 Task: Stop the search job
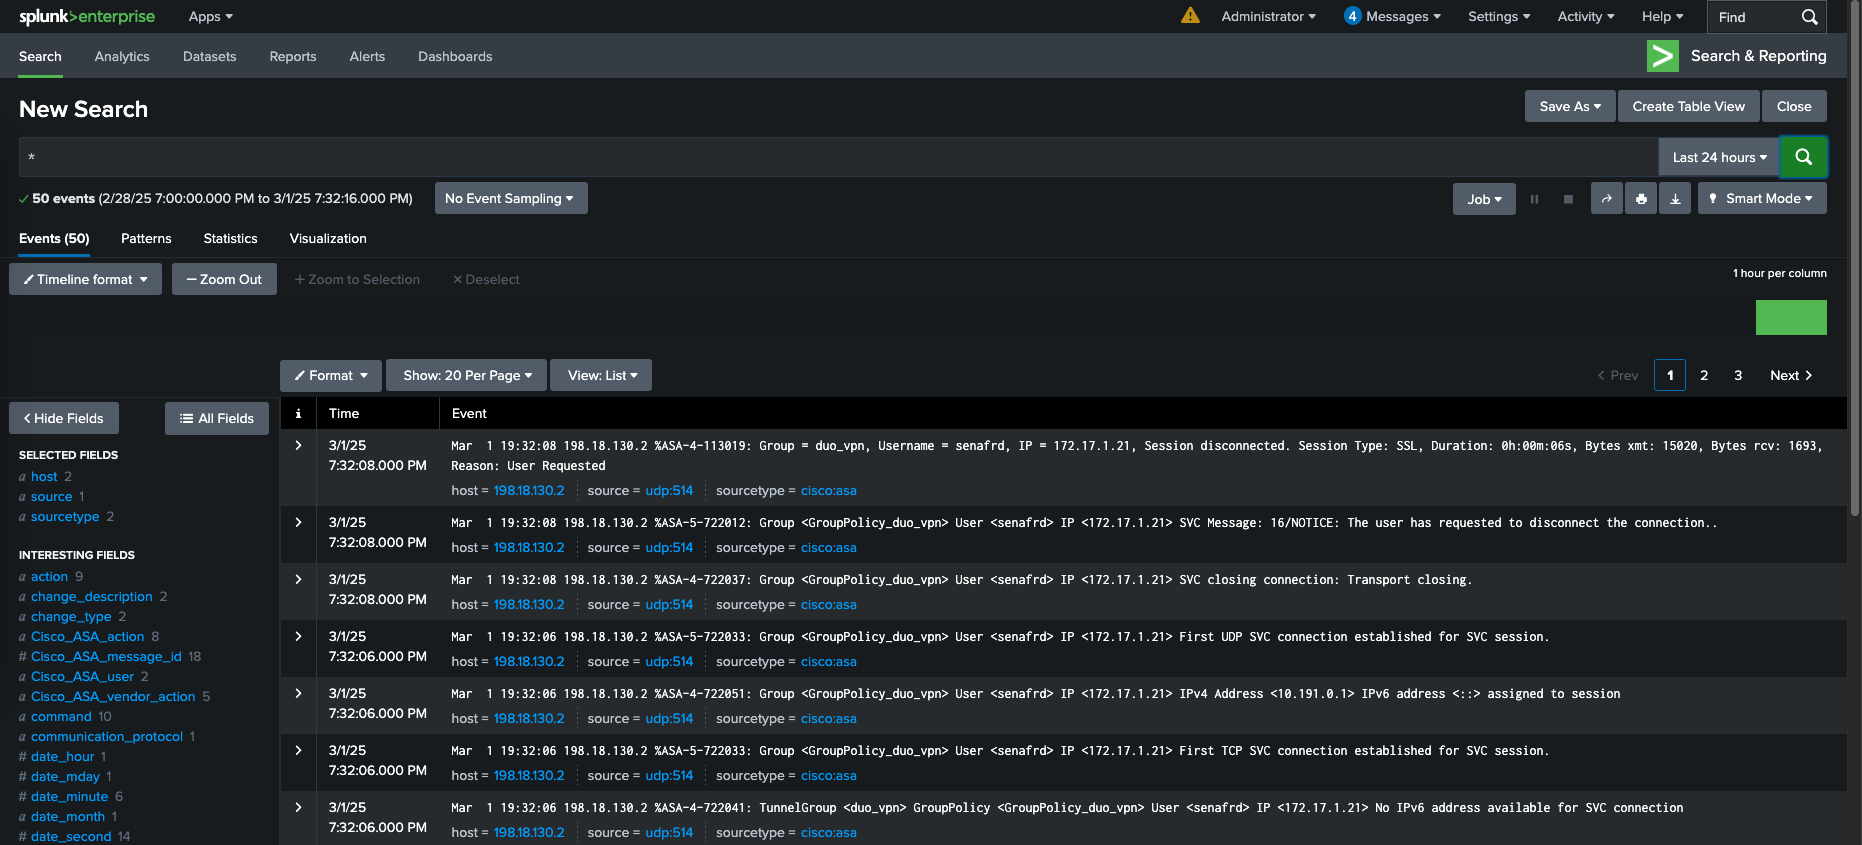1568,199
